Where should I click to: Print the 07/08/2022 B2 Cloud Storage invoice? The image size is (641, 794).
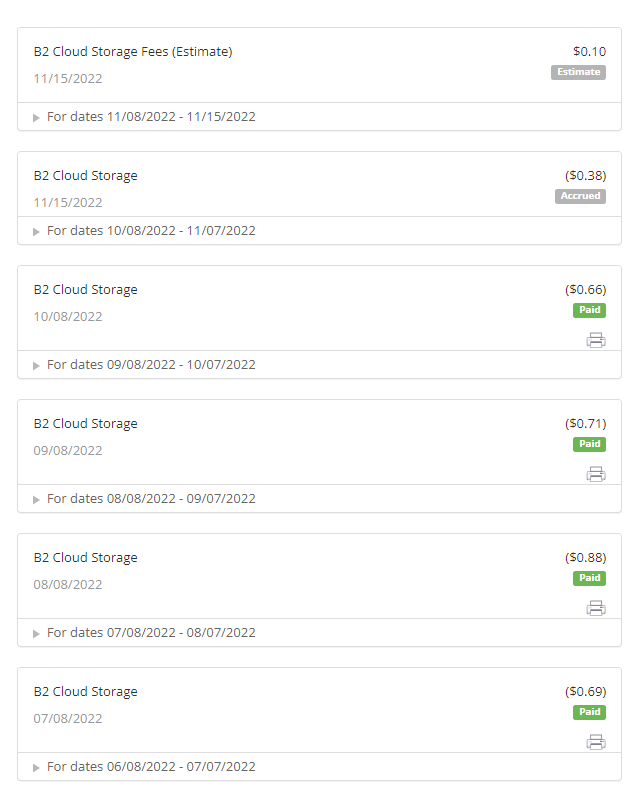point(596,742)
